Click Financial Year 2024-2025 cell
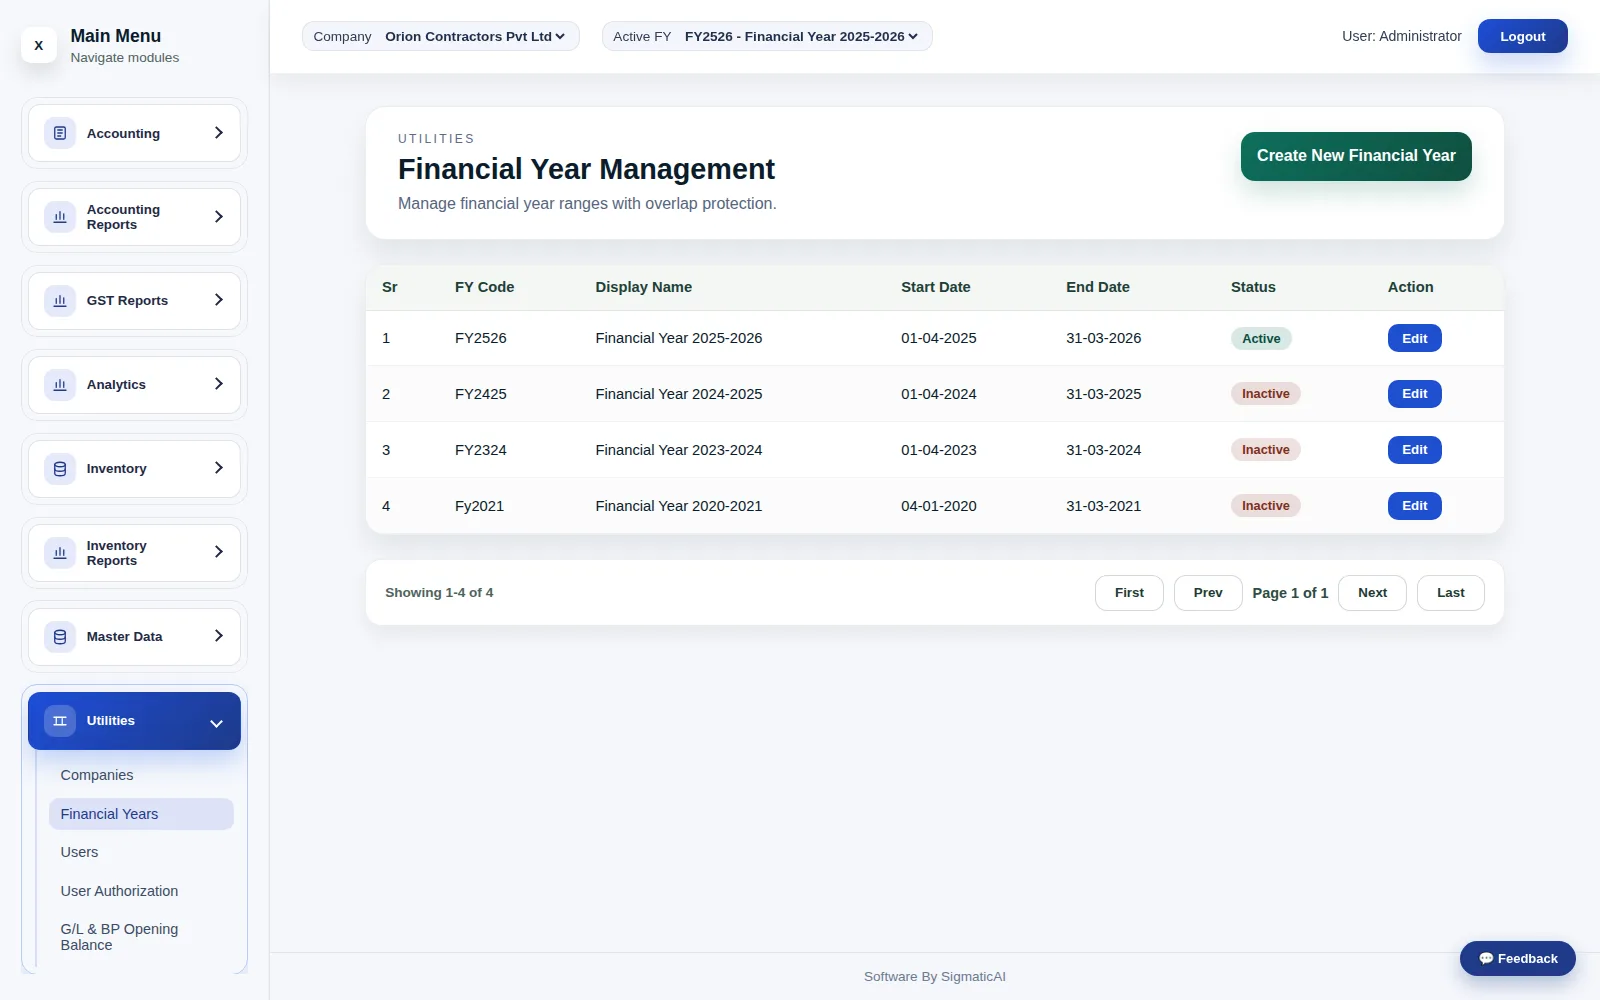Viewport: 1600px width, 1000px height. pyautogui.click(x=678, y=394)
